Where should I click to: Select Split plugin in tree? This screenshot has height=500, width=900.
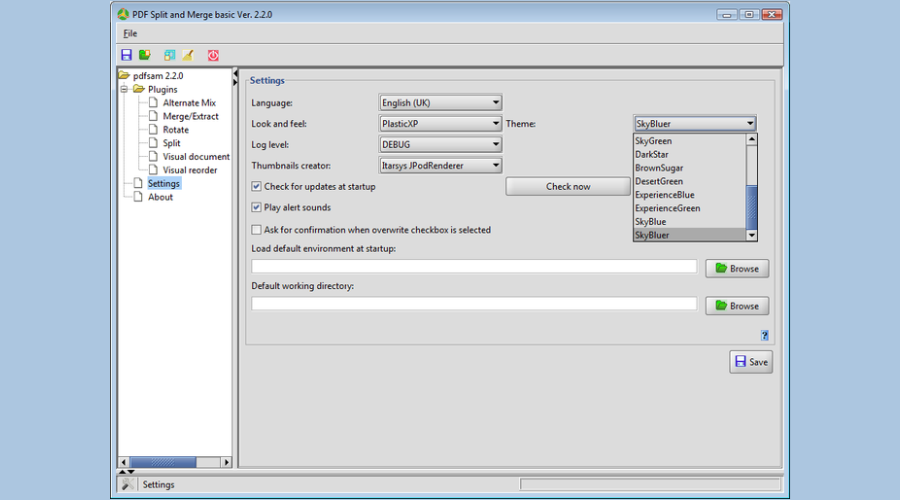[172, 143]
